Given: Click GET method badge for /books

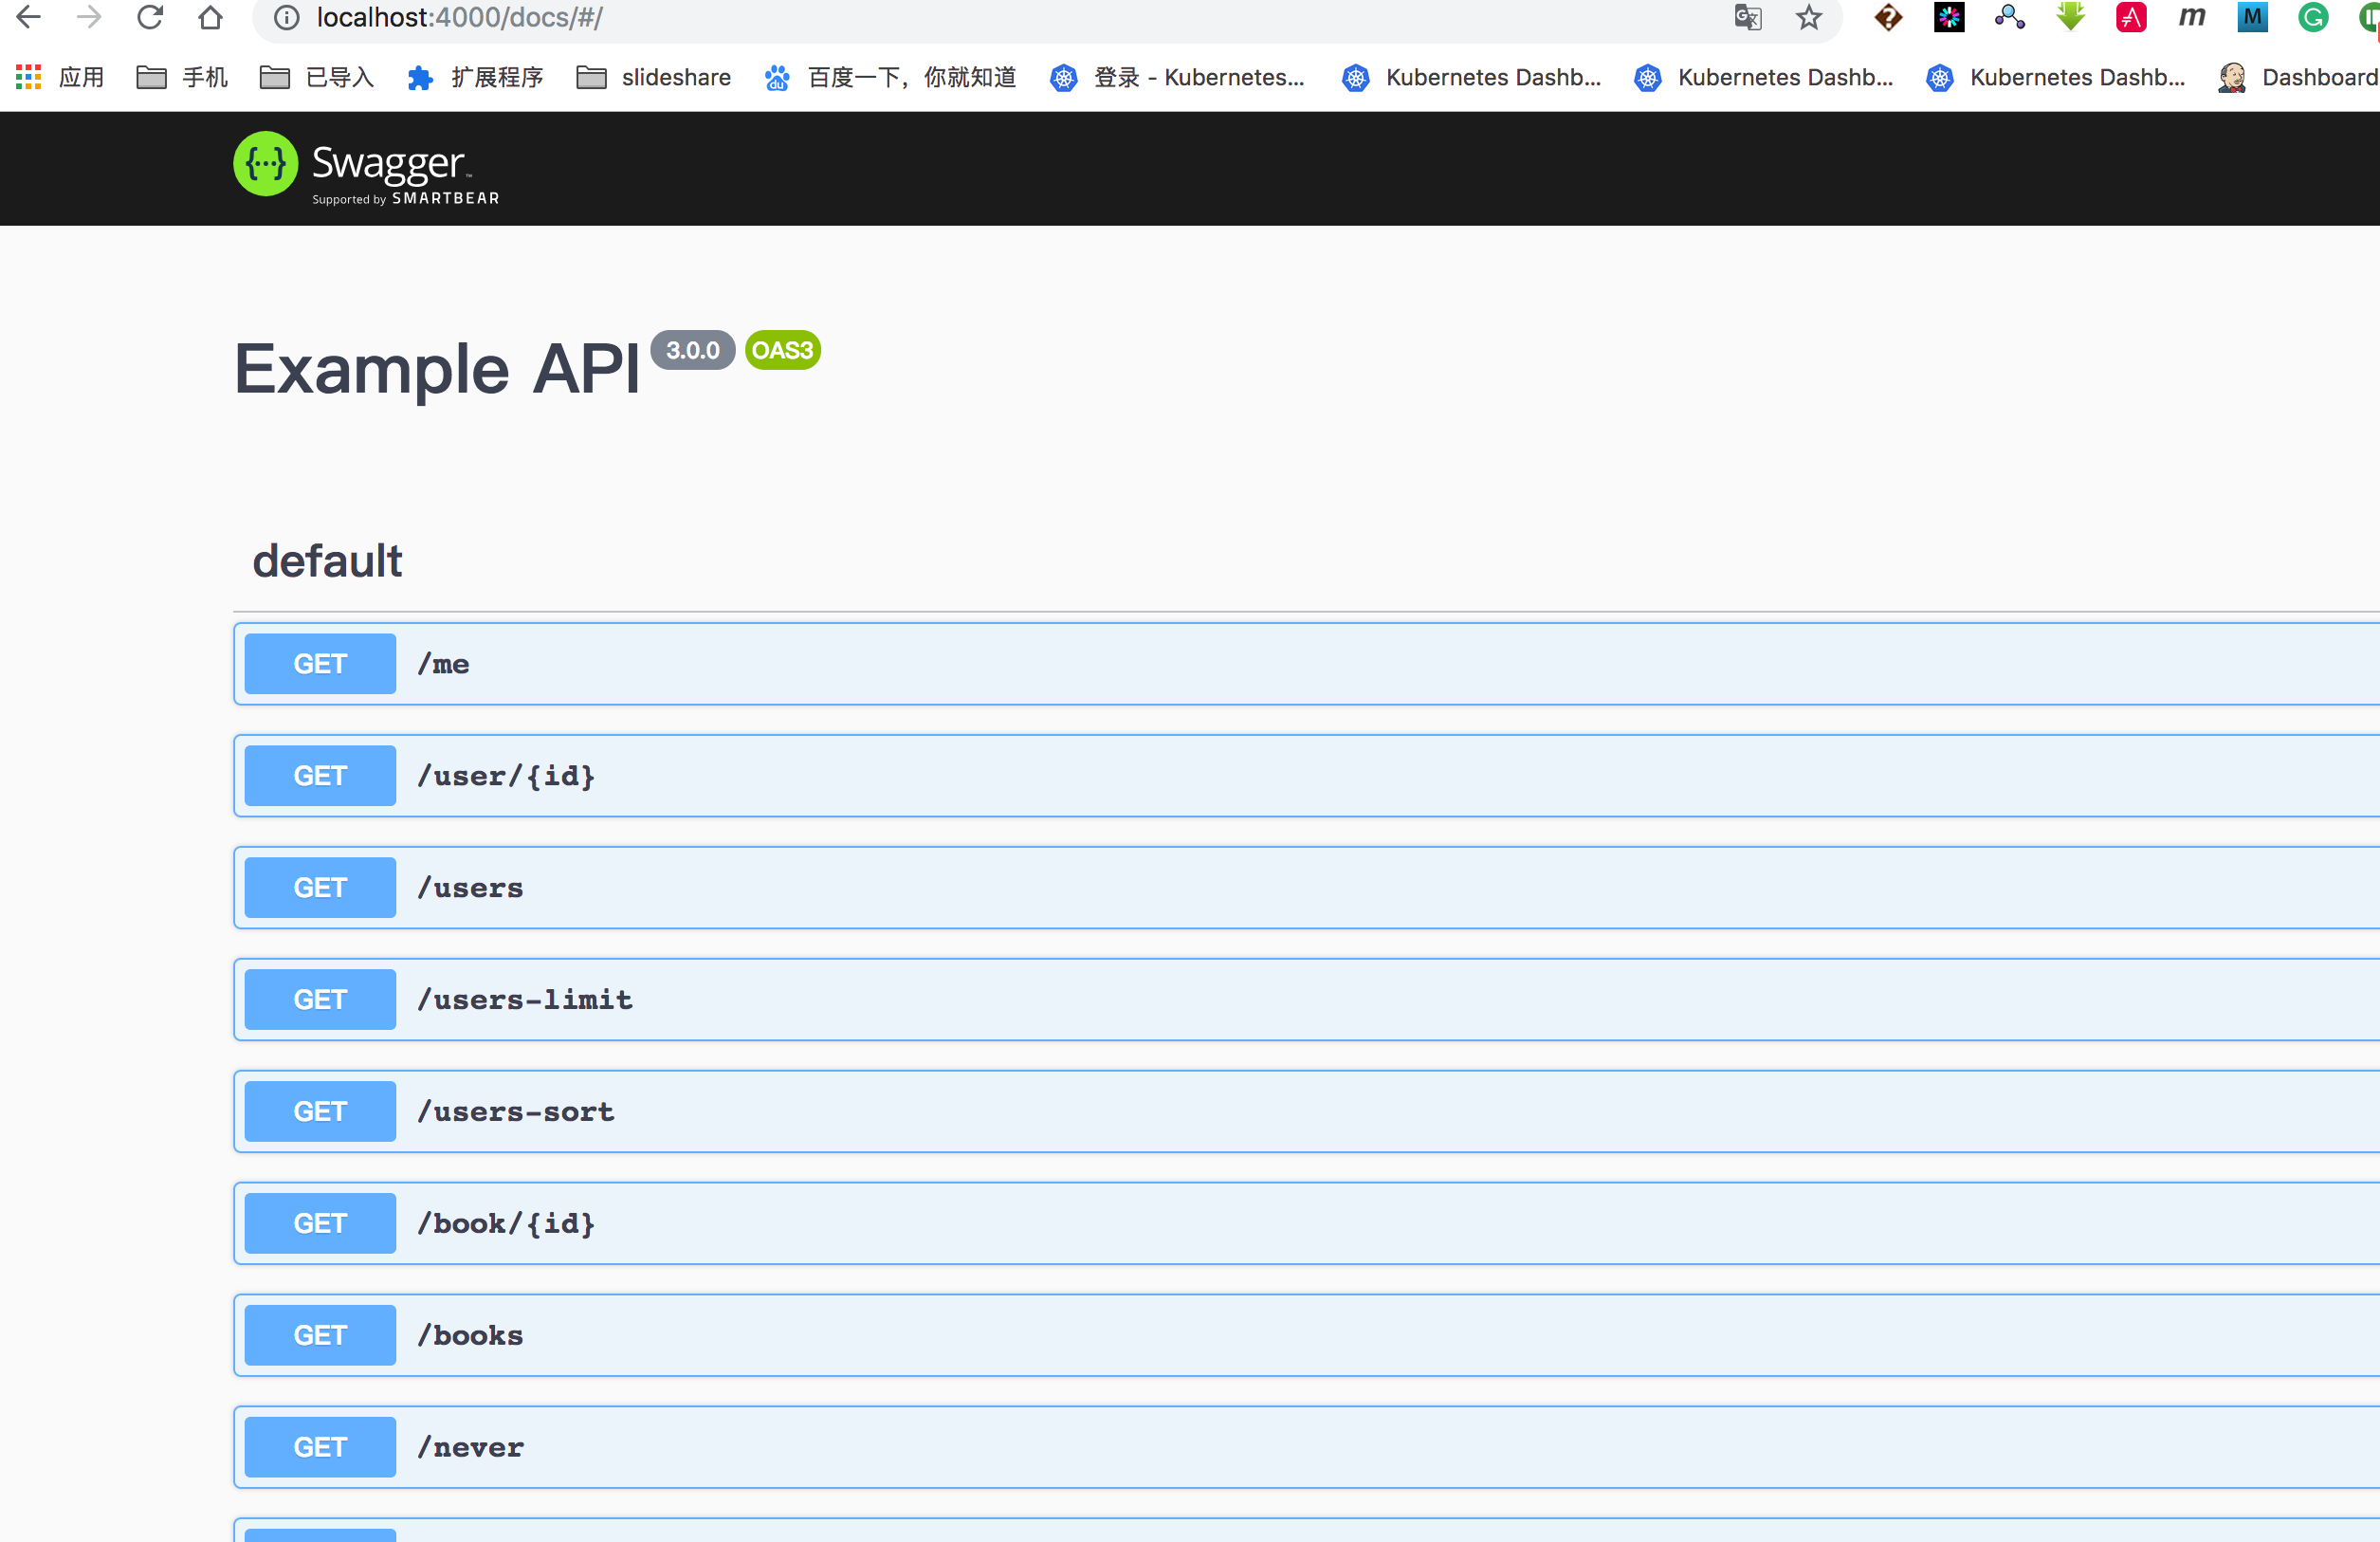Looking at the screenshot, I should tap(320, 1336).
